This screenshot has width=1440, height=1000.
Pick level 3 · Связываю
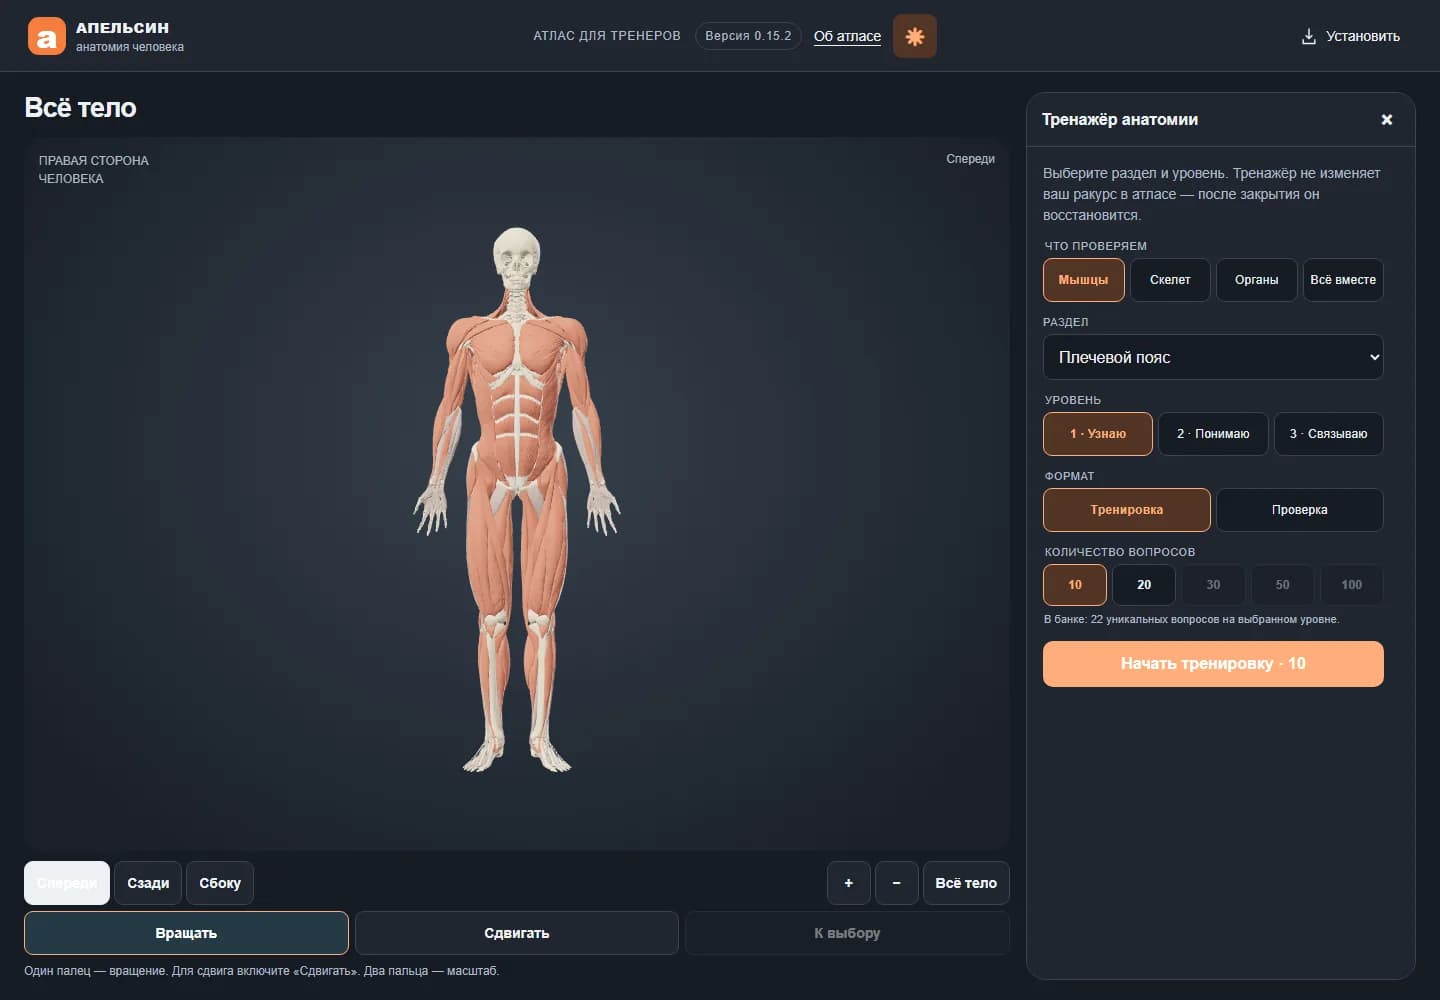click(x=1328, y=434)
